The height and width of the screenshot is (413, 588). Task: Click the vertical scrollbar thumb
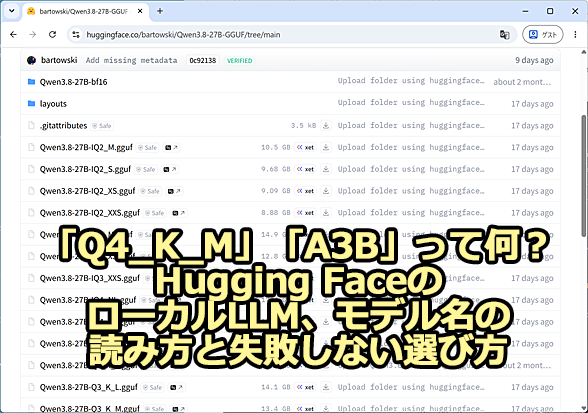(584, 176)
